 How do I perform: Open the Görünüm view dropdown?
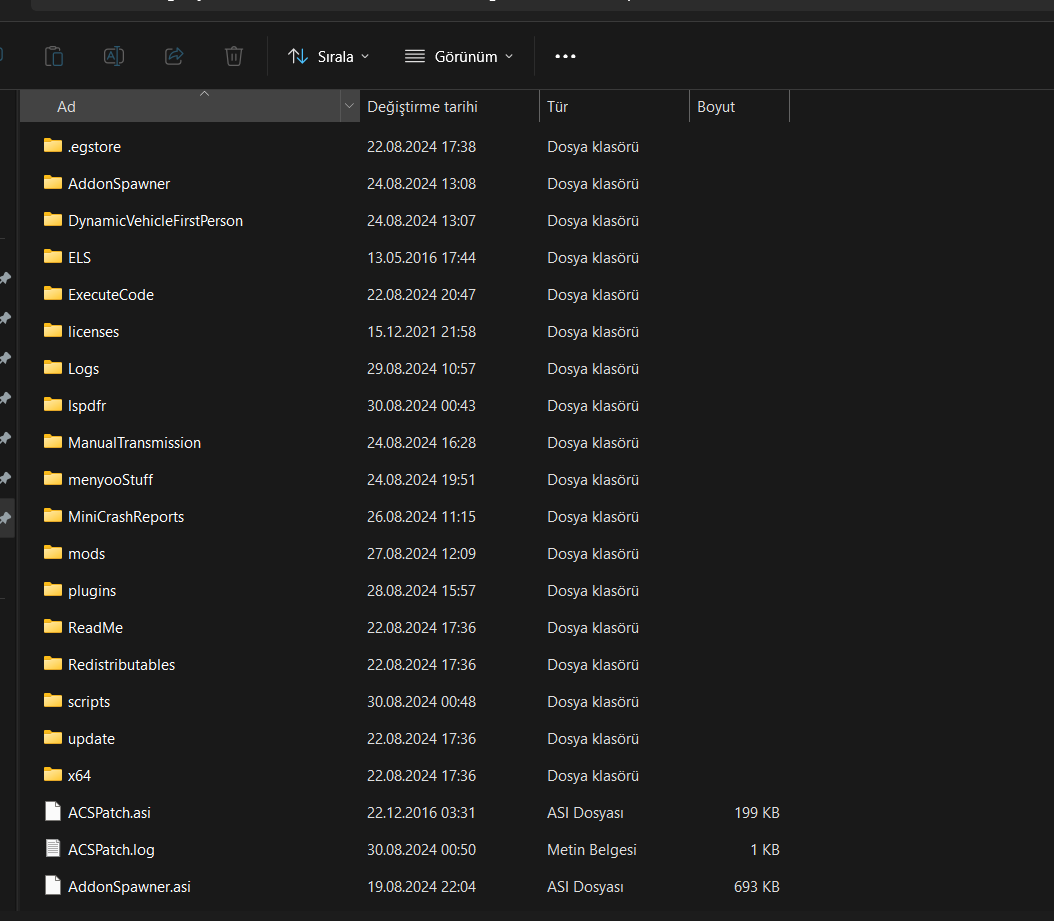point(459,56)
